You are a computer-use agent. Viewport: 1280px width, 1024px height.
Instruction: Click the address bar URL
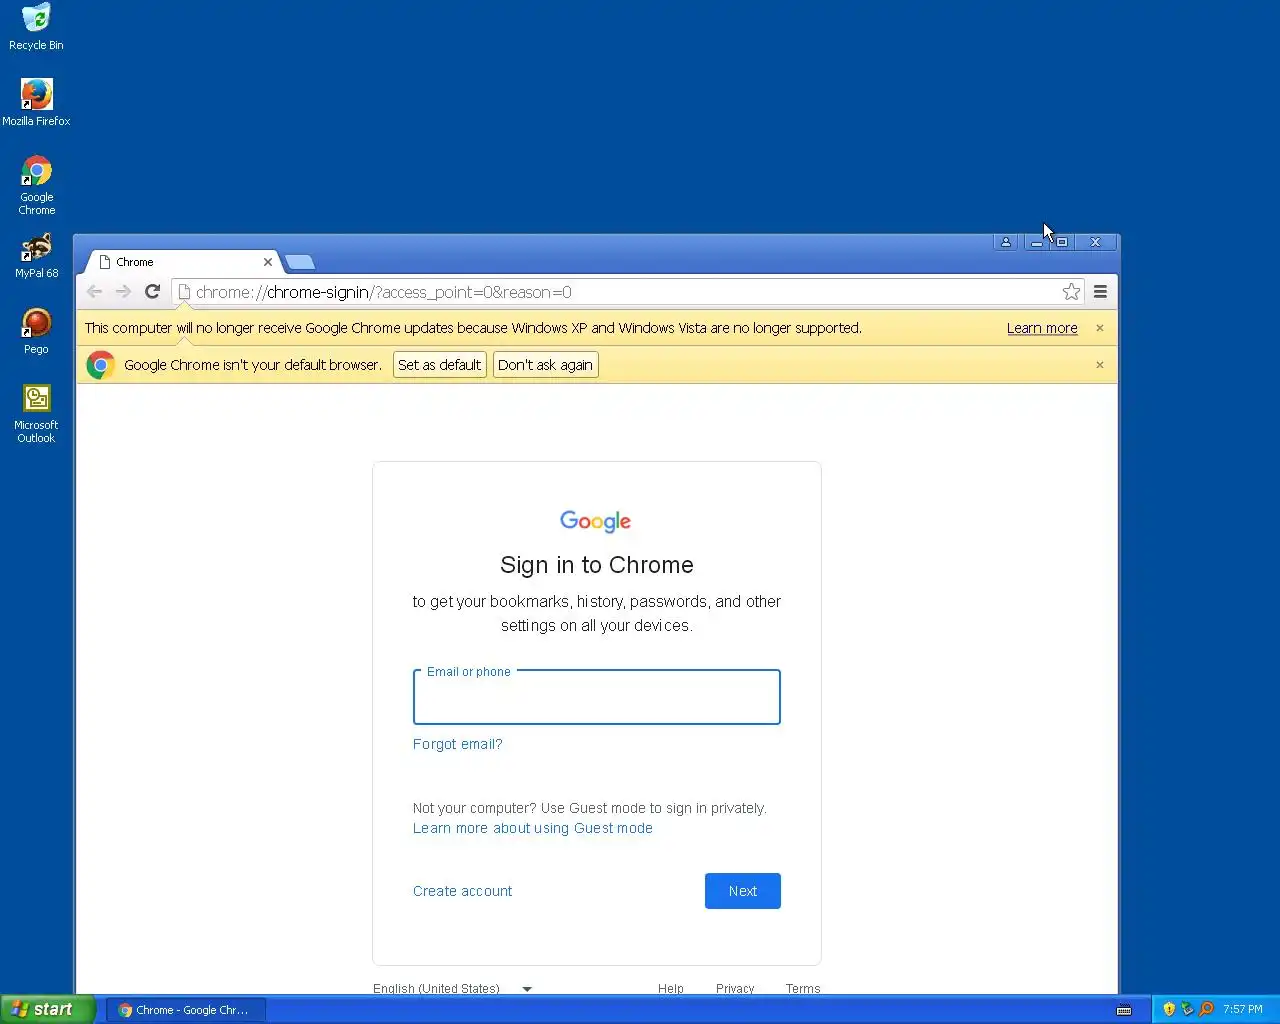(x=384, y=292)
